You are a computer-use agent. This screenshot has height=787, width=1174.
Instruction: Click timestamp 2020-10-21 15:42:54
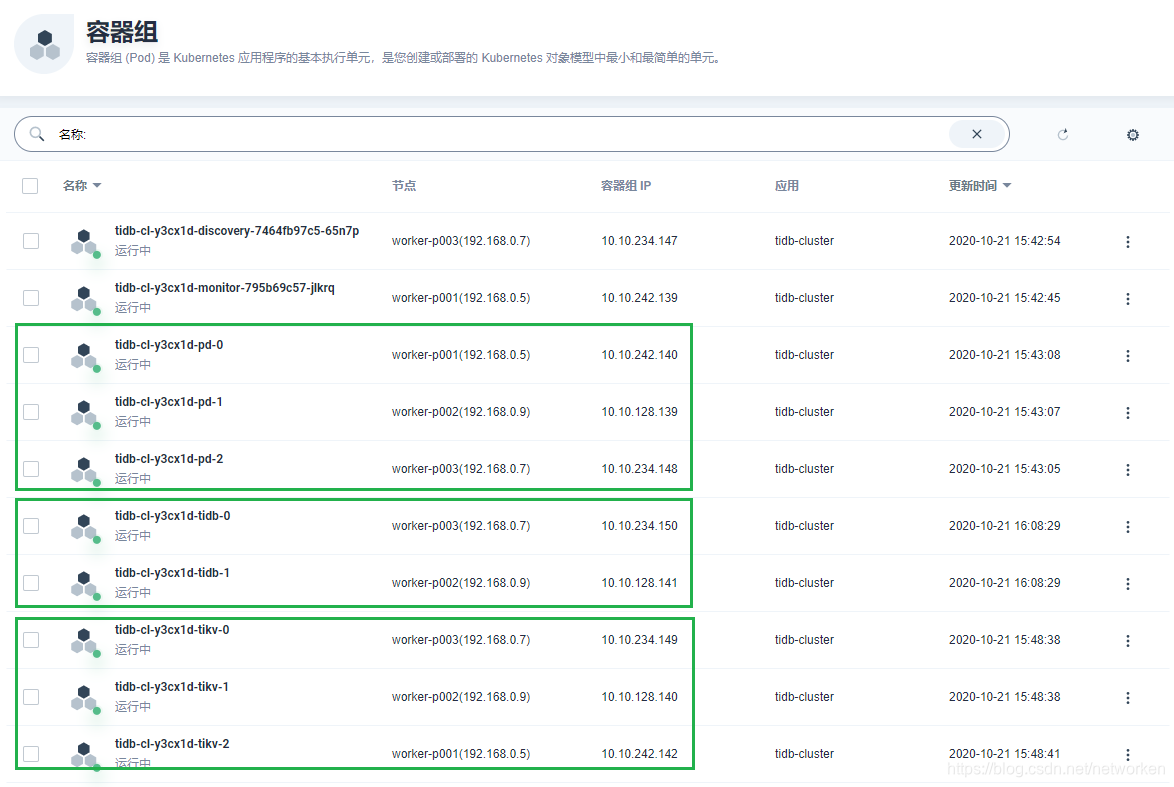click(x=1005, y=241)
